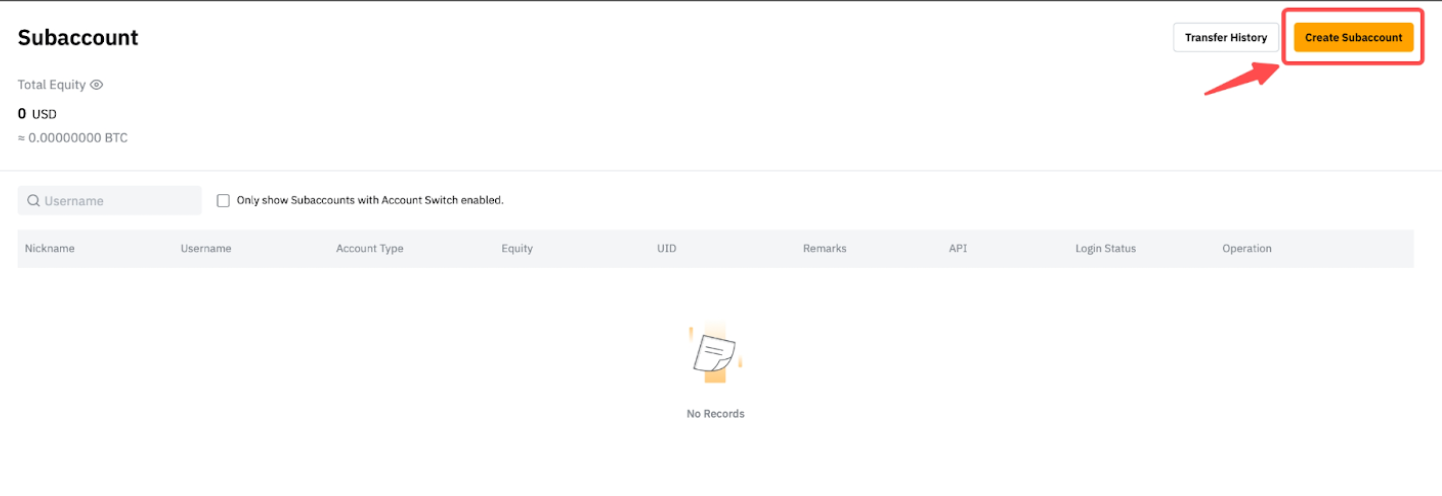Select the Username column header
Viewport: 1442px width, 496px height.
(206, 249)
